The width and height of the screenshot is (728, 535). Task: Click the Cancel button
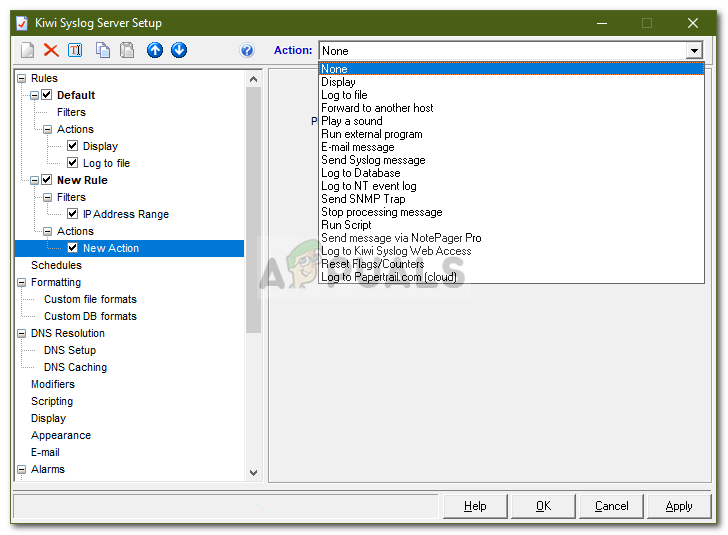pyautogui.click(x=611, y=506)
